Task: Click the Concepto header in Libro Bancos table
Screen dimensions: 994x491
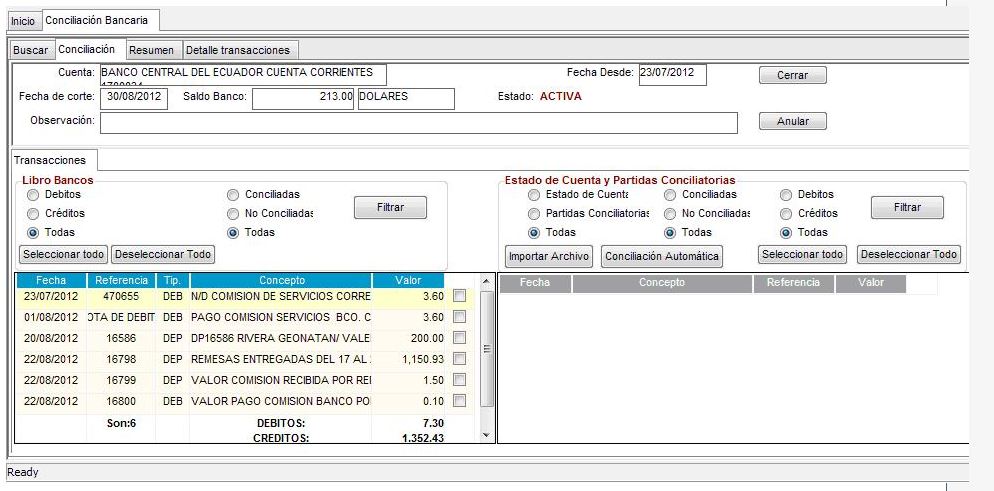Action: tap(281, 280)
